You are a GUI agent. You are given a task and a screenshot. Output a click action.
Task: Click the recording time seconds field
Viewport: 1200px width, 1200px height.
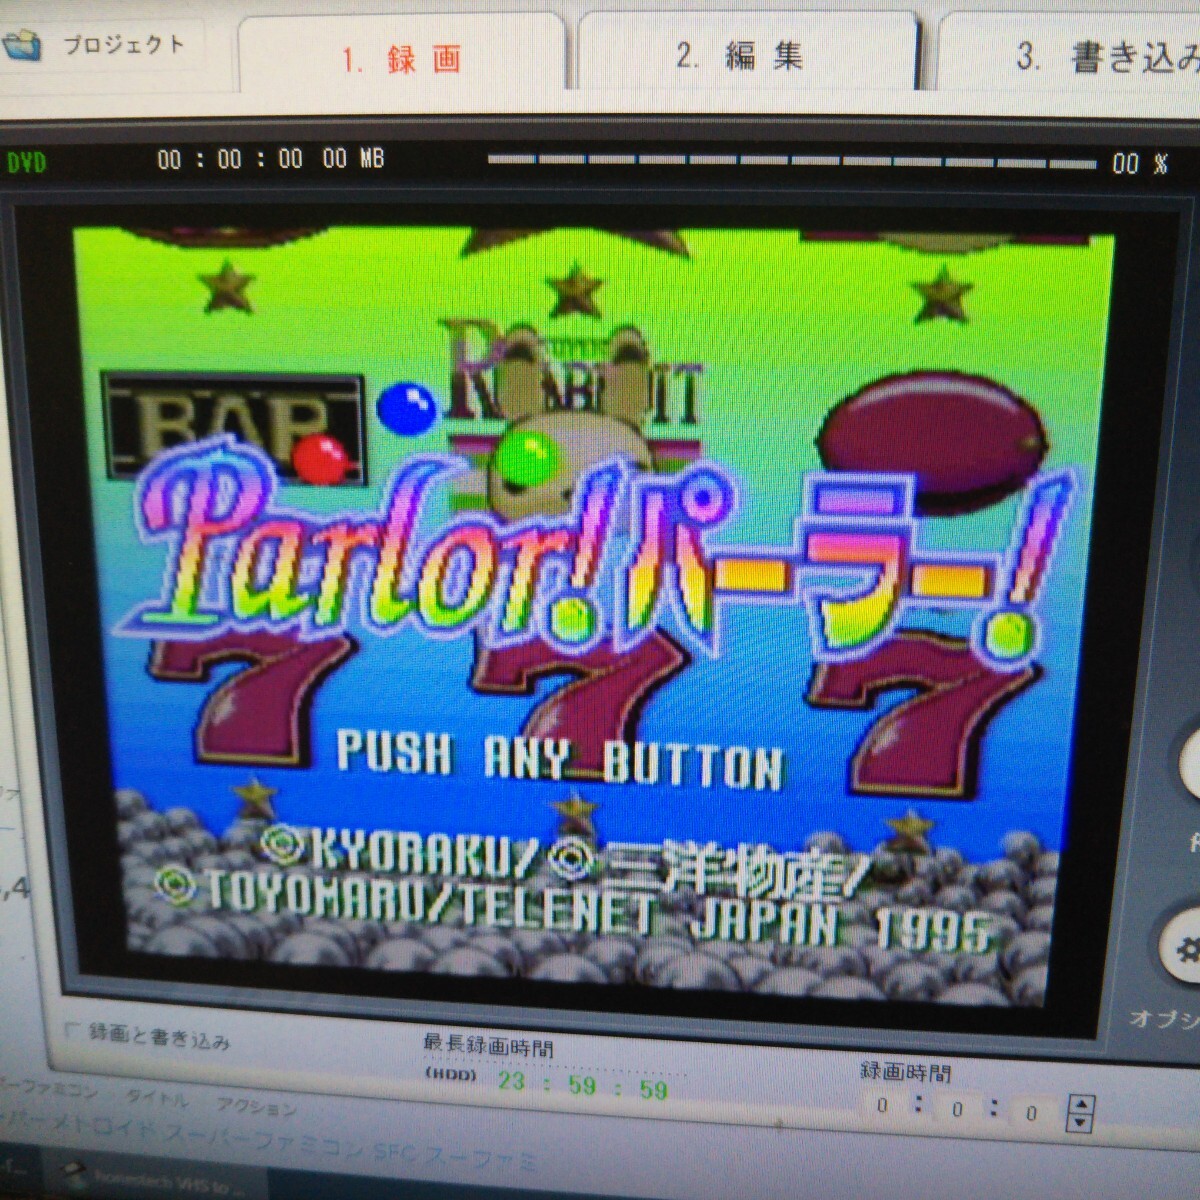pos(1031,1113)
